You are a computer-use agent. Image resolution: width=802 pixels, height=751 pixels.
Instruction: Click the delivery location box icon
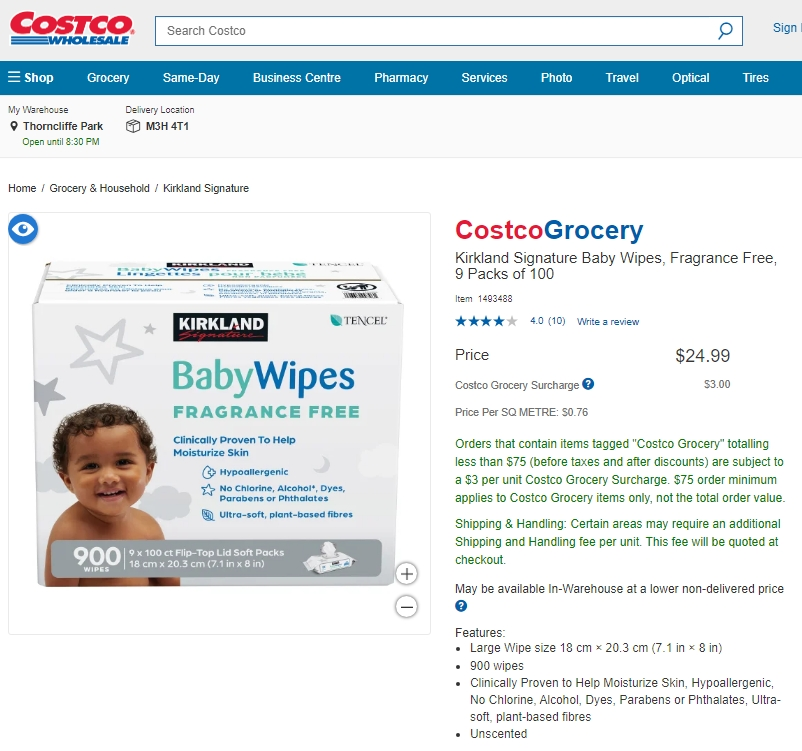(x=133, y=126)
